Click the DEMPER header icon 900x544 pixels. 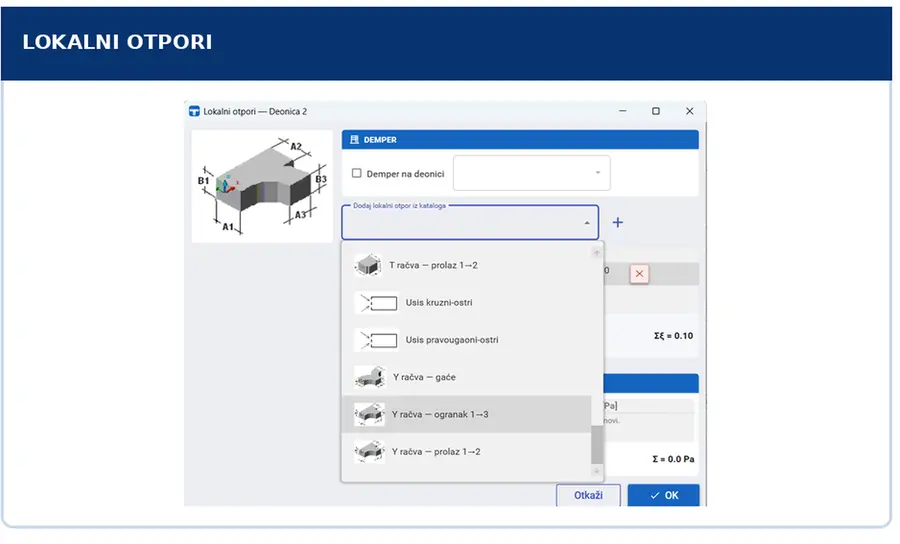(354, 139)
